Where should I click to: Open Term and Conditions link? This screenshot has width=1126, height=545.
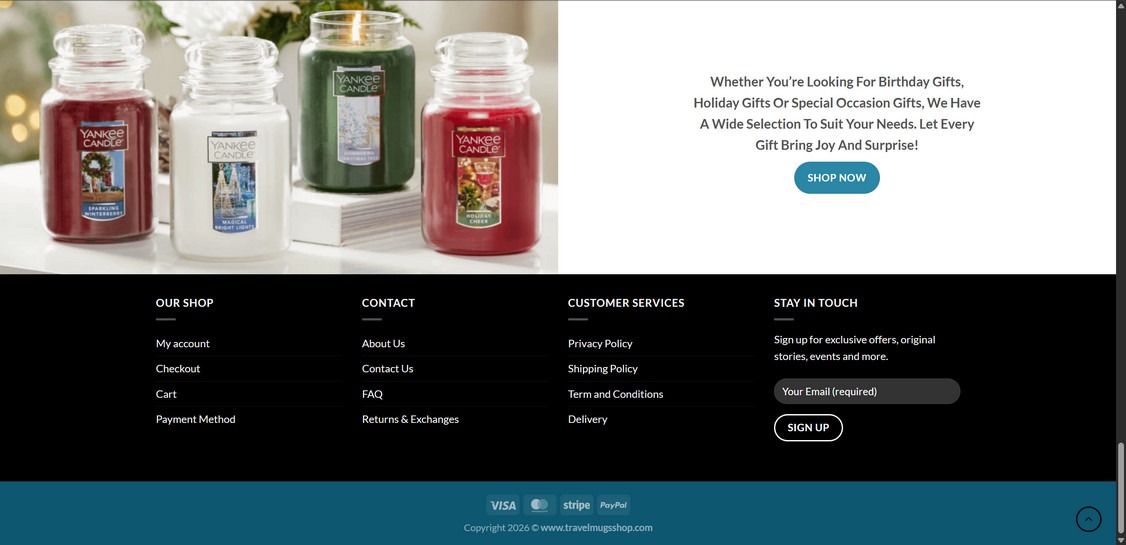coord(615,393)
